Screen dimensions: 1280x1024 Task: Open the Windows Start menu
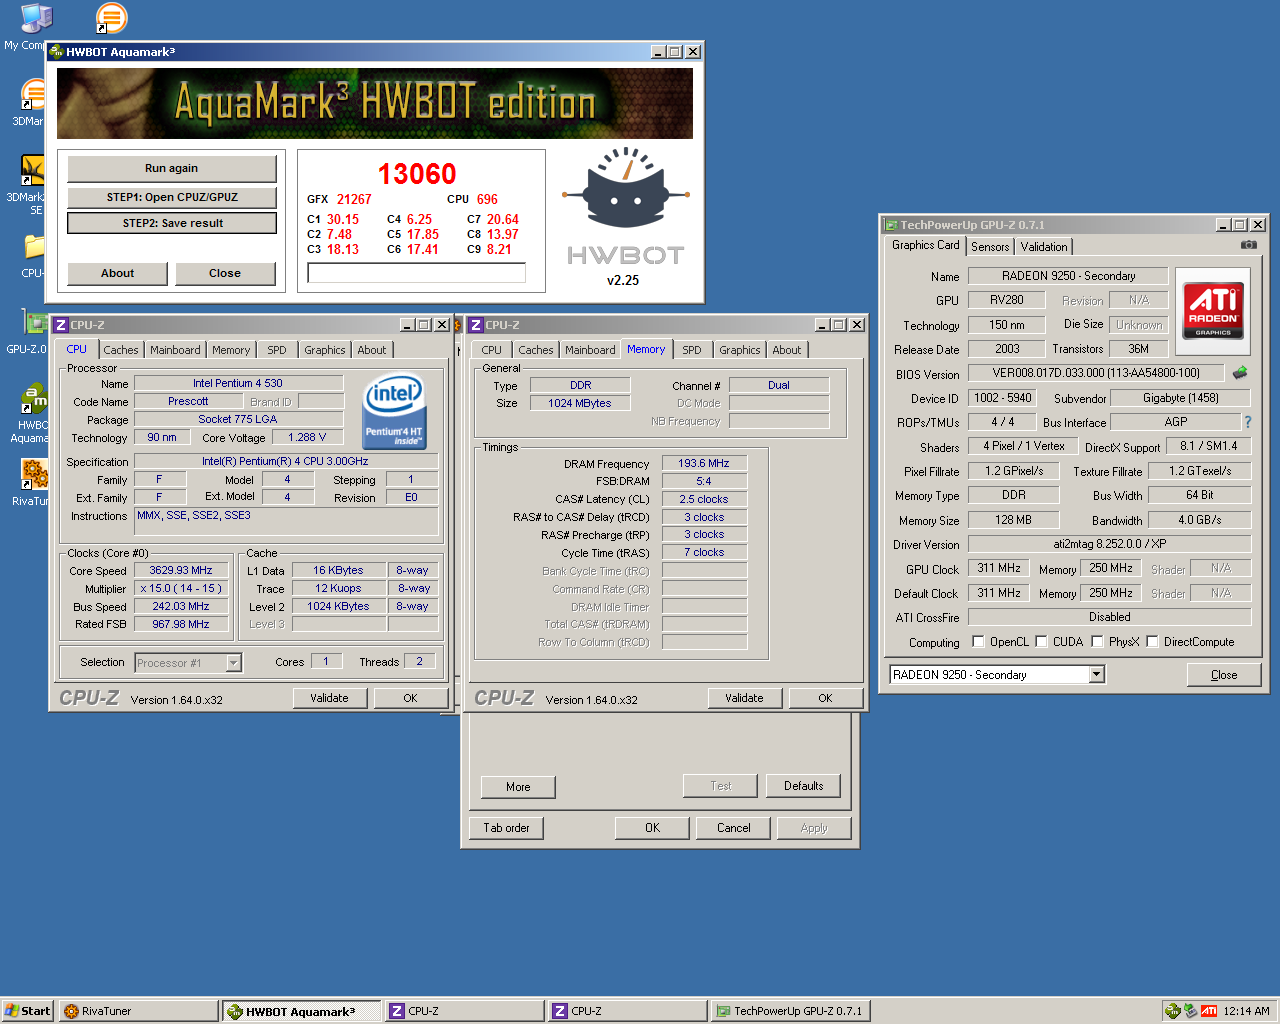point(28,1011)
